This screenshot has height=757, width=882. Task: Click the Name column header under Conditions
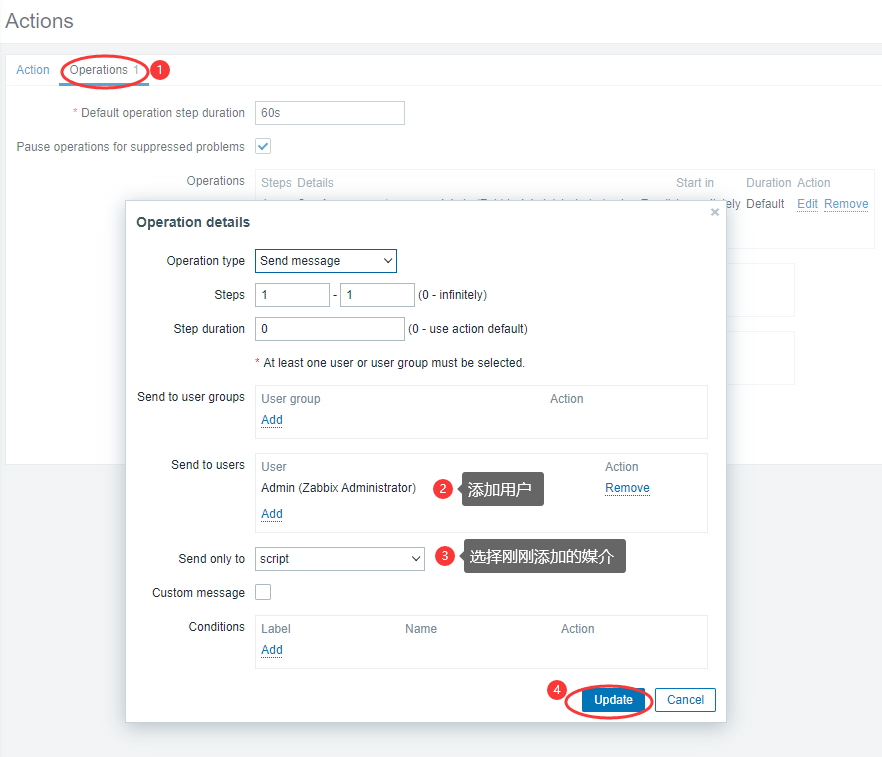[421, 629]
